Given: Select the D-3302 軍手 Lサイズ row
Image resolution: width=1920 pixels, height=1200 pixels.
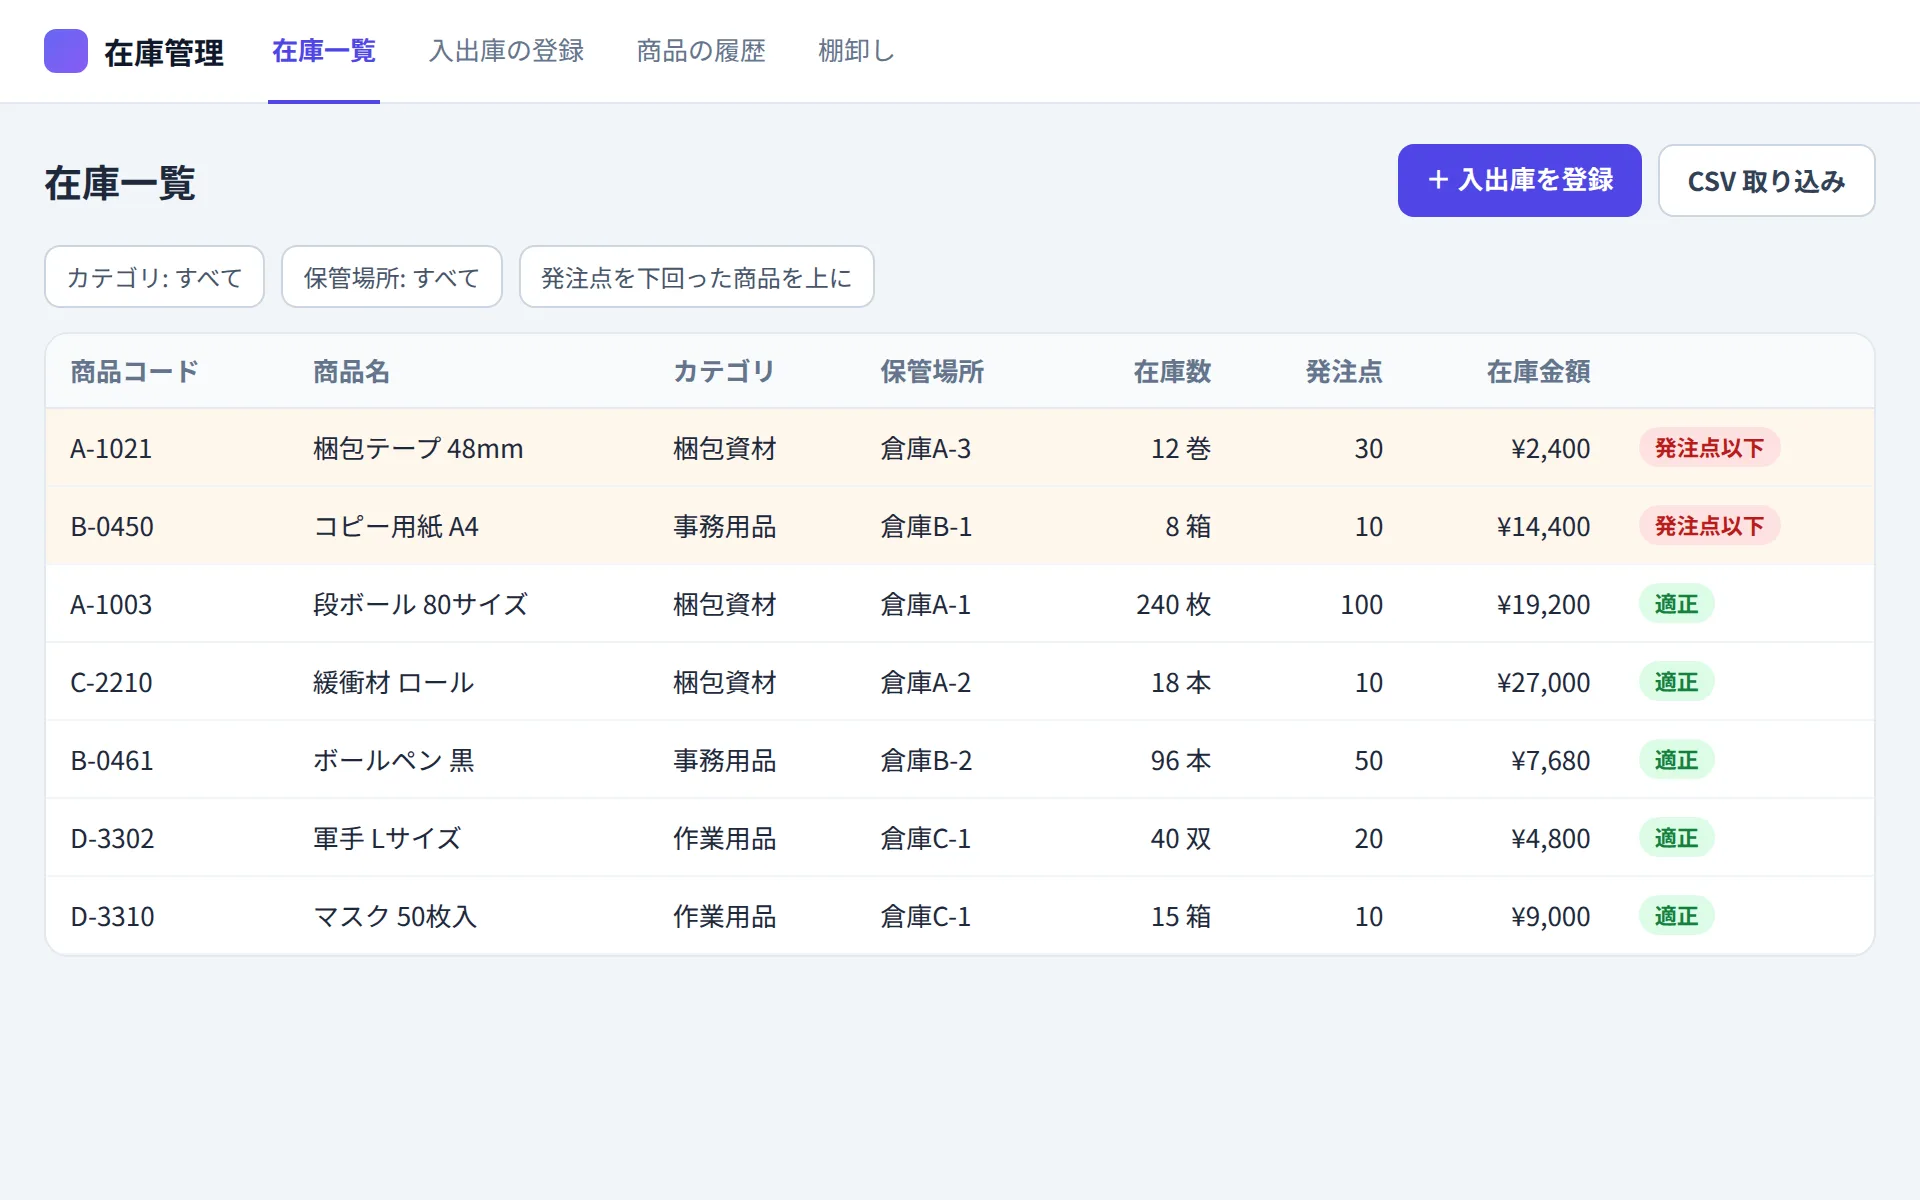Looking at the screenshot, I should (x=960, y=838).
